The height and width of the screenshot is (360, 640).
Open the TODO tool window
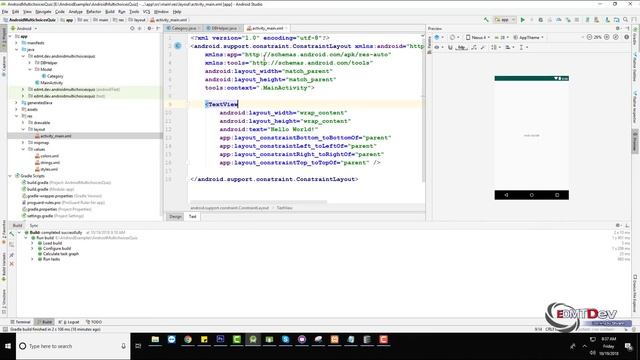(x=94, y=322)
